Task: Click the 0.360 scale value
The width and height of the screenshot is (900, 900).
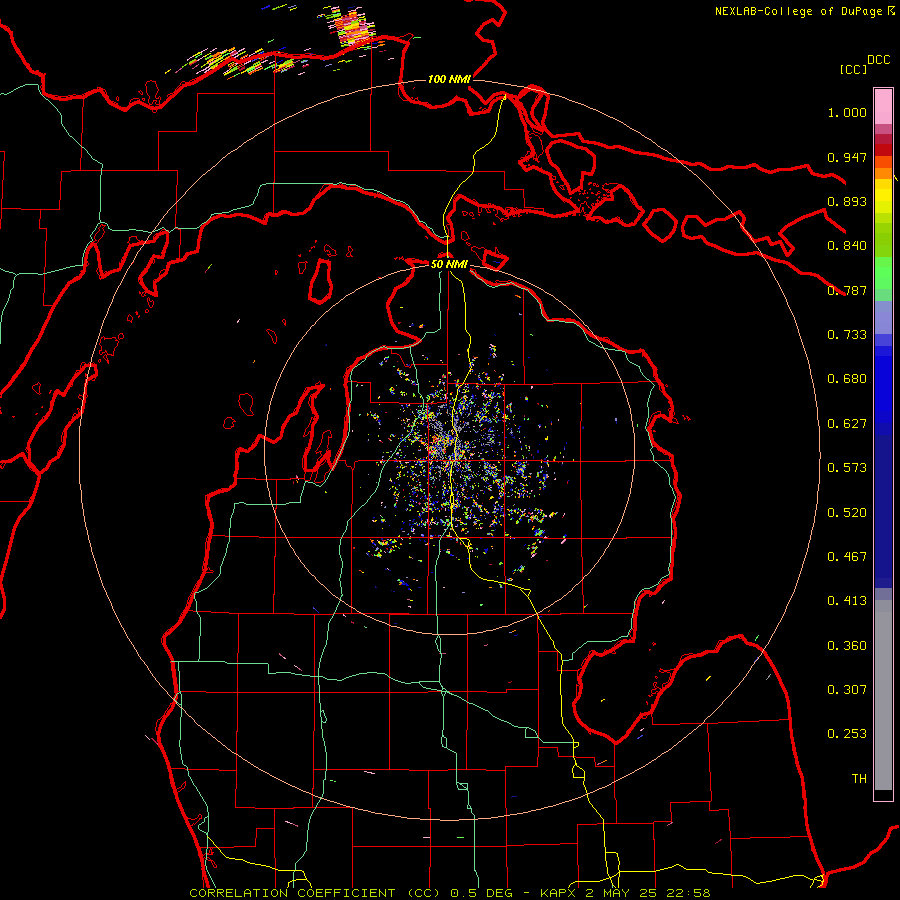Action: click(x=847, y=646)
